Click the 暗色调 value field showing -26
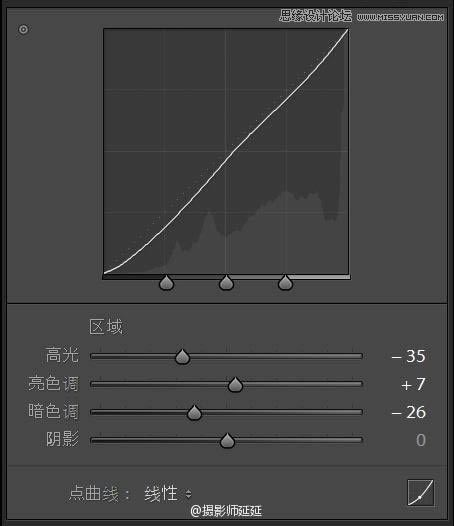 point(408,412)
